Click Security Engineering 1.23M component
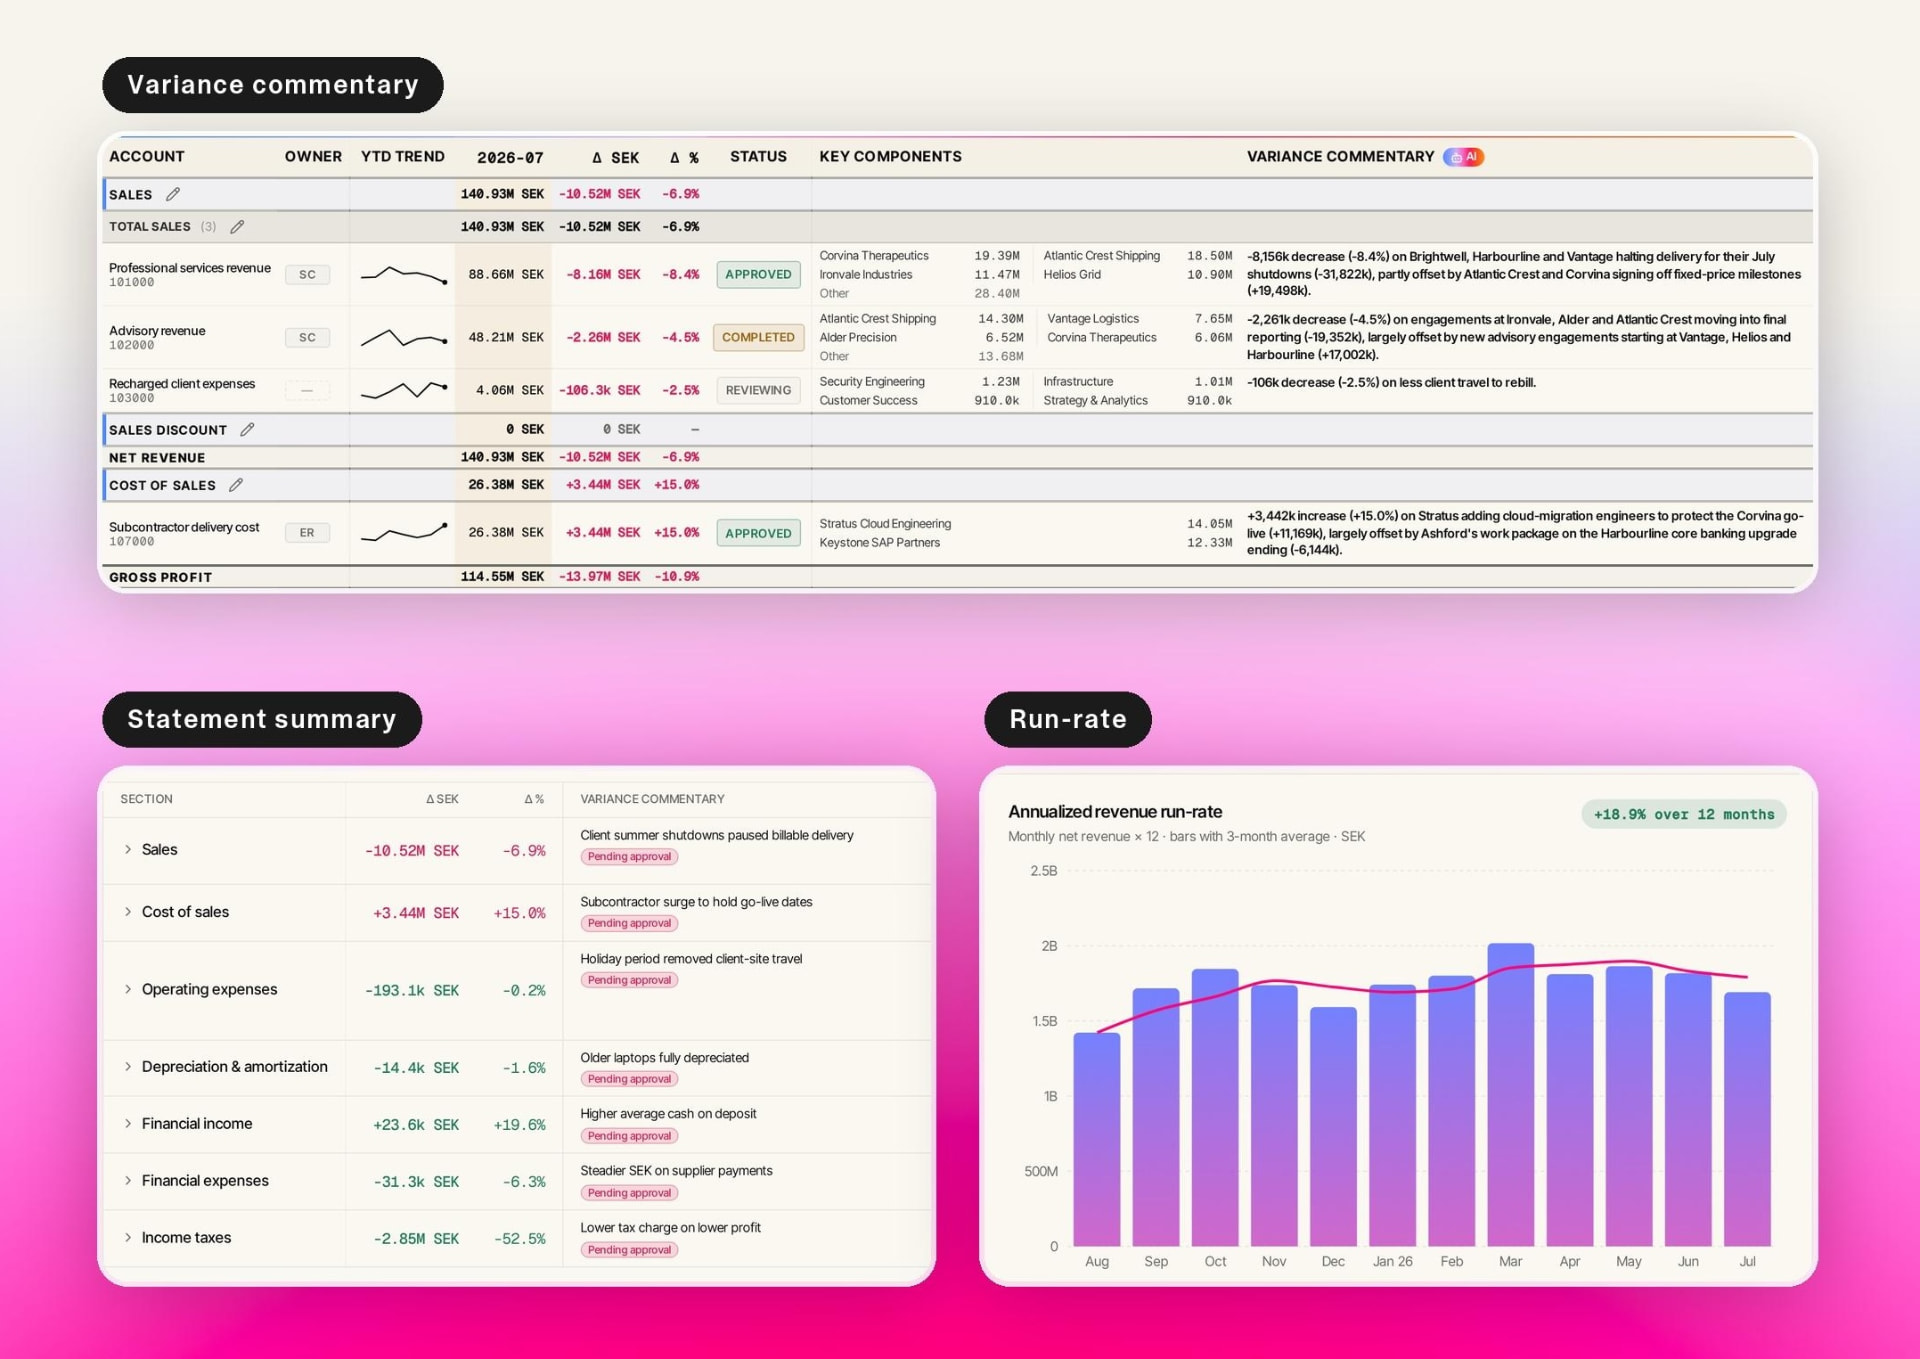Screen dimensions: 1920x1359 919,382
